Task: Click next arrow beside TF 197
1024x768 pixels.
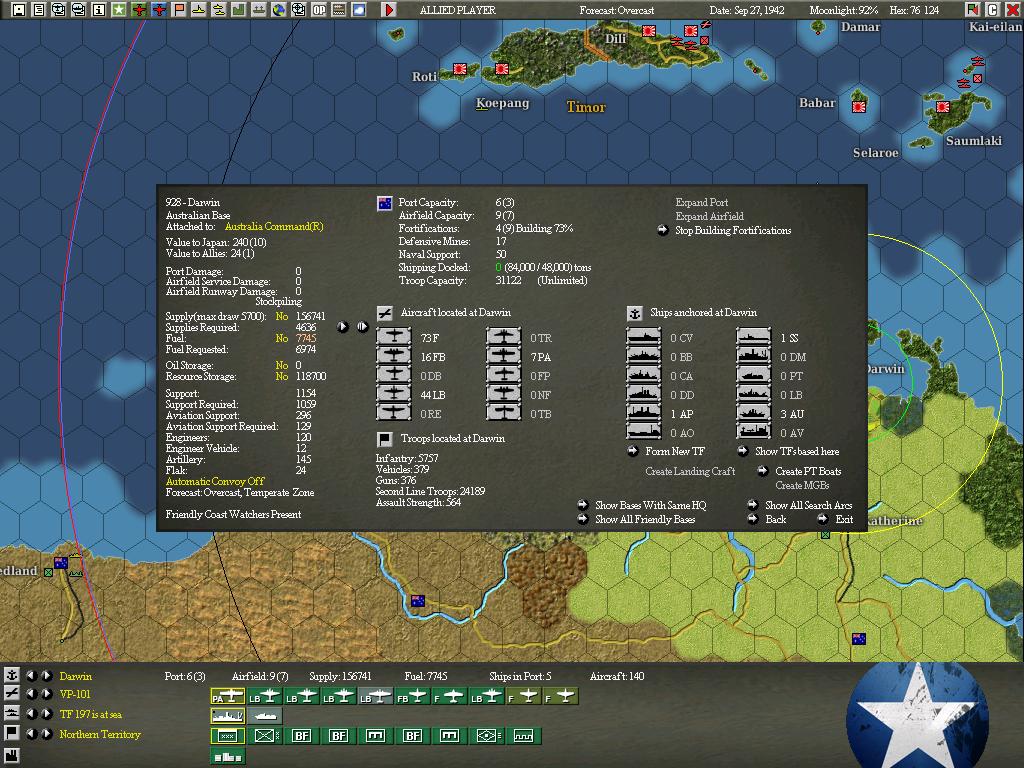Action: 46,714
